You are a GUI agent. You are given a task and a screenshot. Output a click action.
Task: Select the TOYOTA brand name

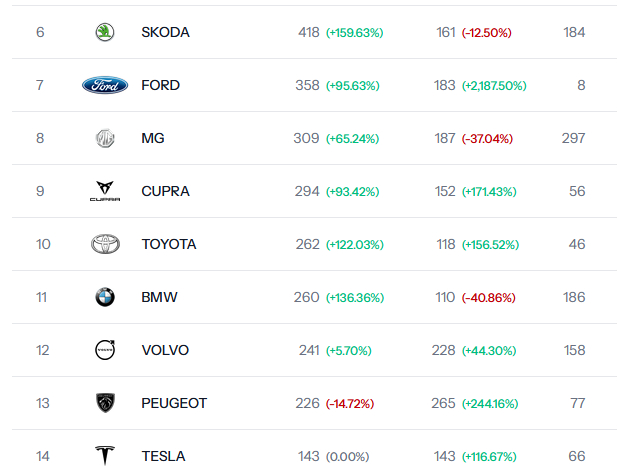[x=168, y=244]
